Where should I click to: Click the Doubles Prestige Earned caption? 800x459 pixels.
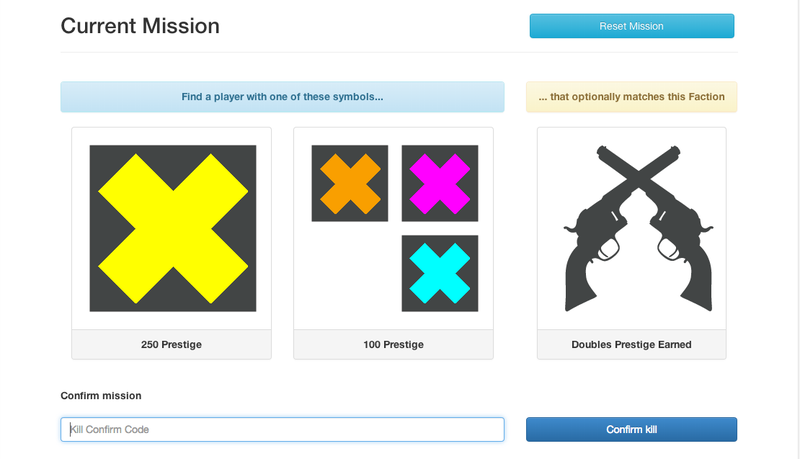pyautogui.click(x=632, y=345)
